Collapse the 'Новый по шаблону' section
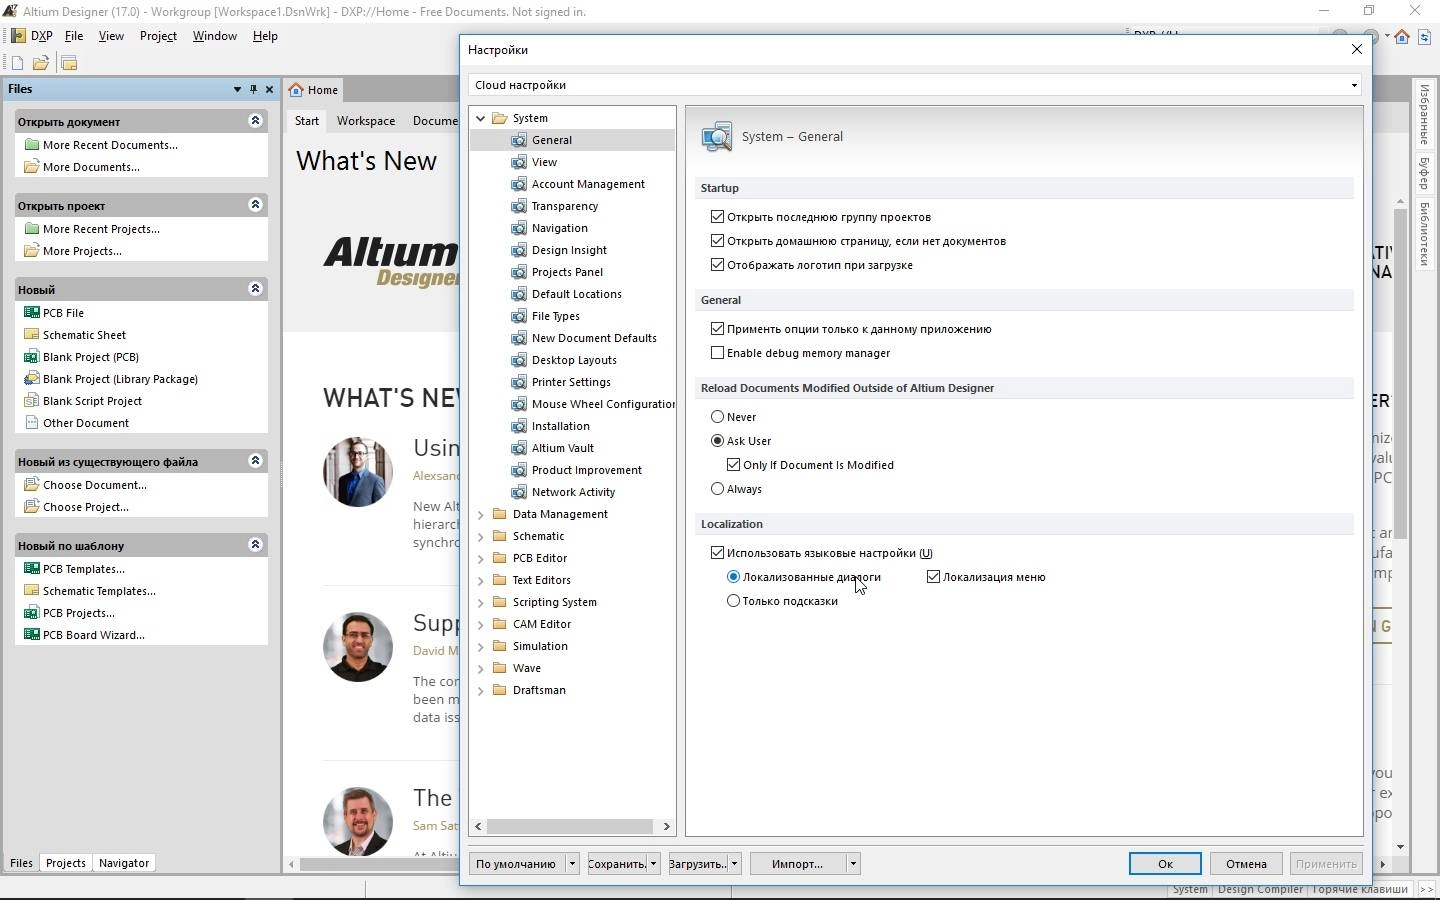Image resolution: width=1440 pixels, height=900 pixels. [255, 544]
